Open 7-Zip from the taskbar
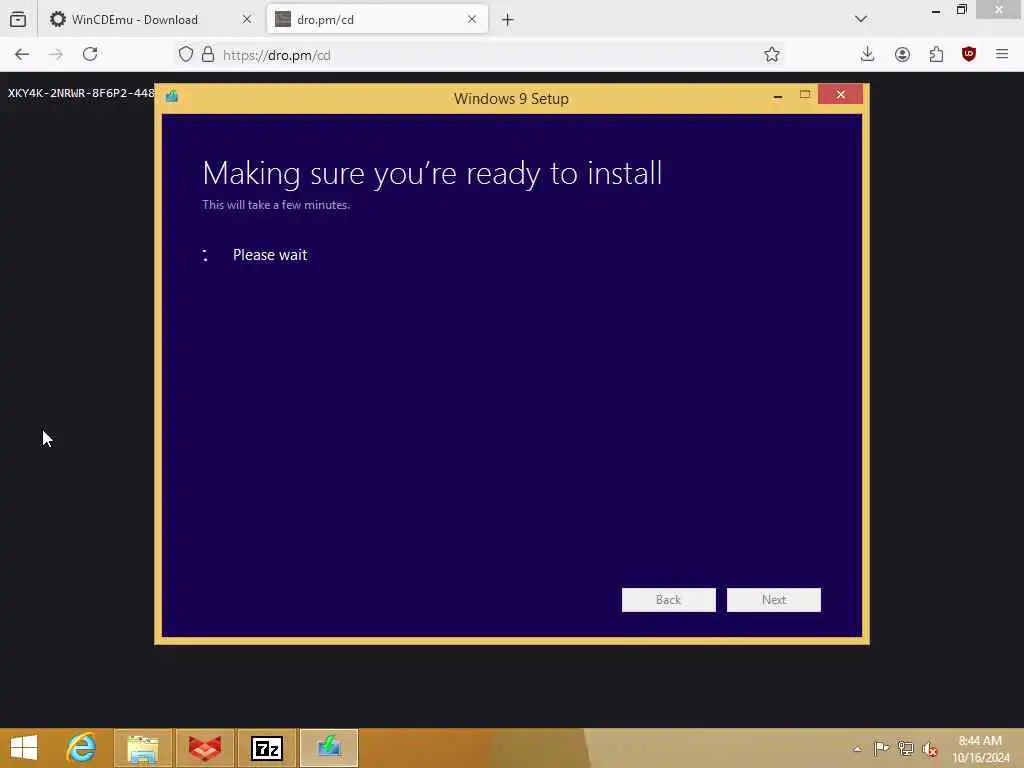 pos(267,748)
